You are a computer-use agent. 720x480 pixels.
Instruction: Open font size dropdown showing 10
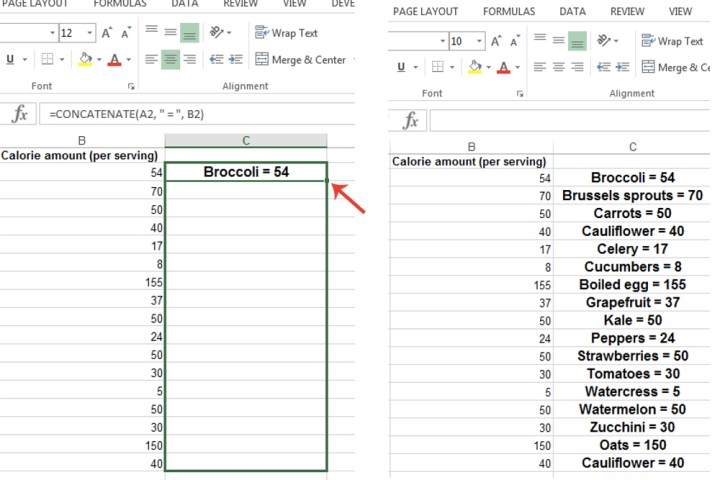click(479, 41)
